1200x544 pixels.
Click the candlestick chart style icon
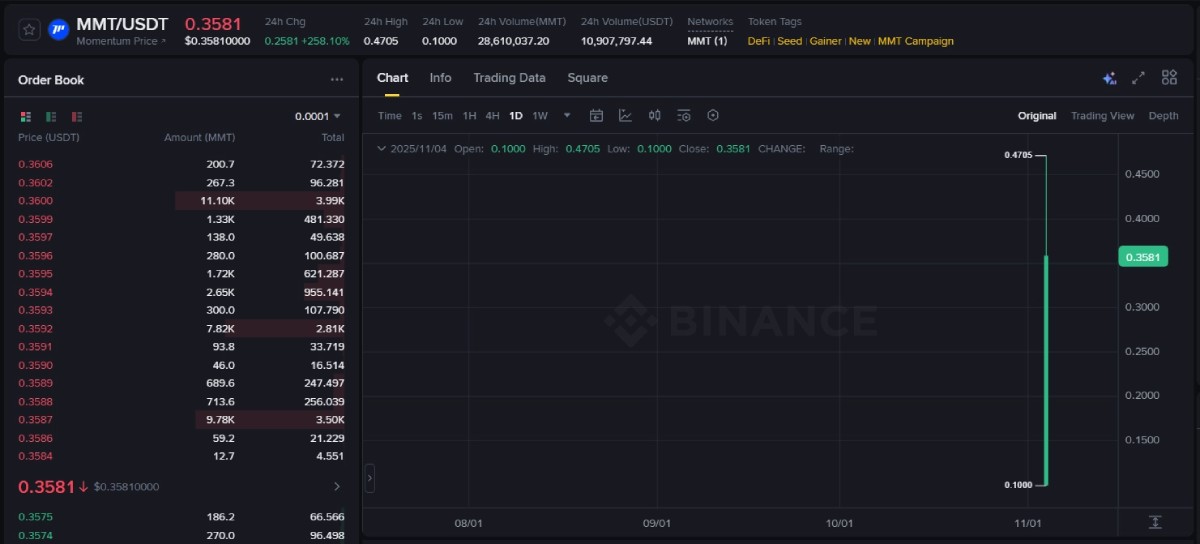(x=654, y=116)
